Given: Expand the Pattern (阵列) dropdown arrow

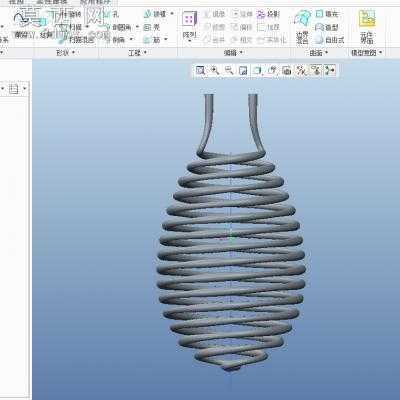Looking at the screenshot, I should click(x=189, y=41).
